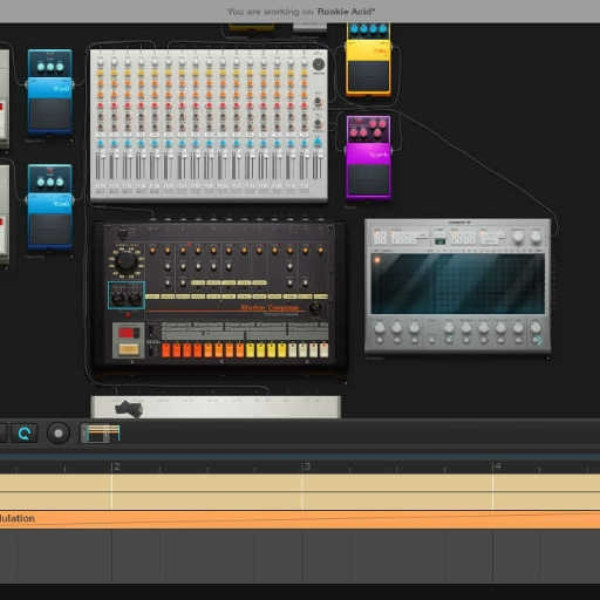Click the last orange level knob on drum machine
This screenshot has height=600, width=600.
(x=321, y=250)
